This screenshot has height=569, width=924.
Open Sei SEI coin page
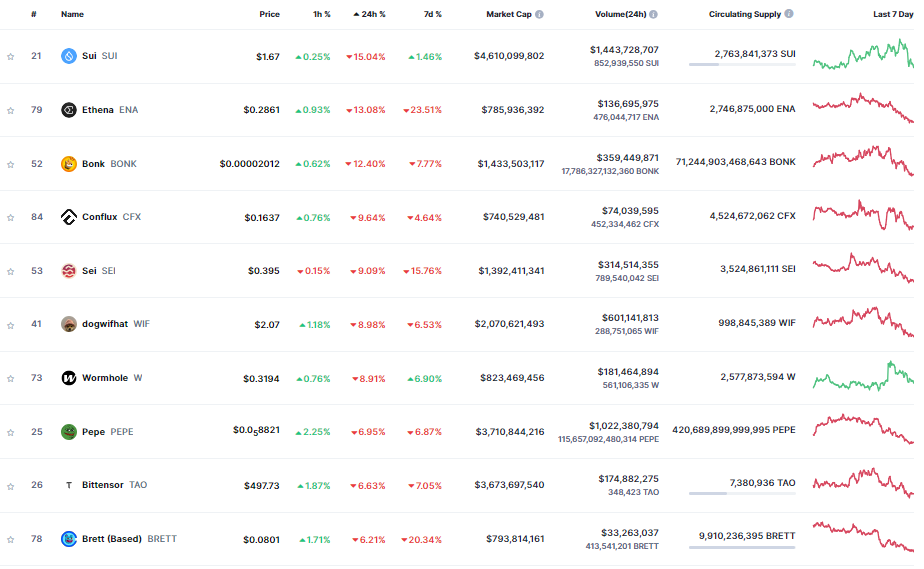pyautogui.click(x=98, y=271)
